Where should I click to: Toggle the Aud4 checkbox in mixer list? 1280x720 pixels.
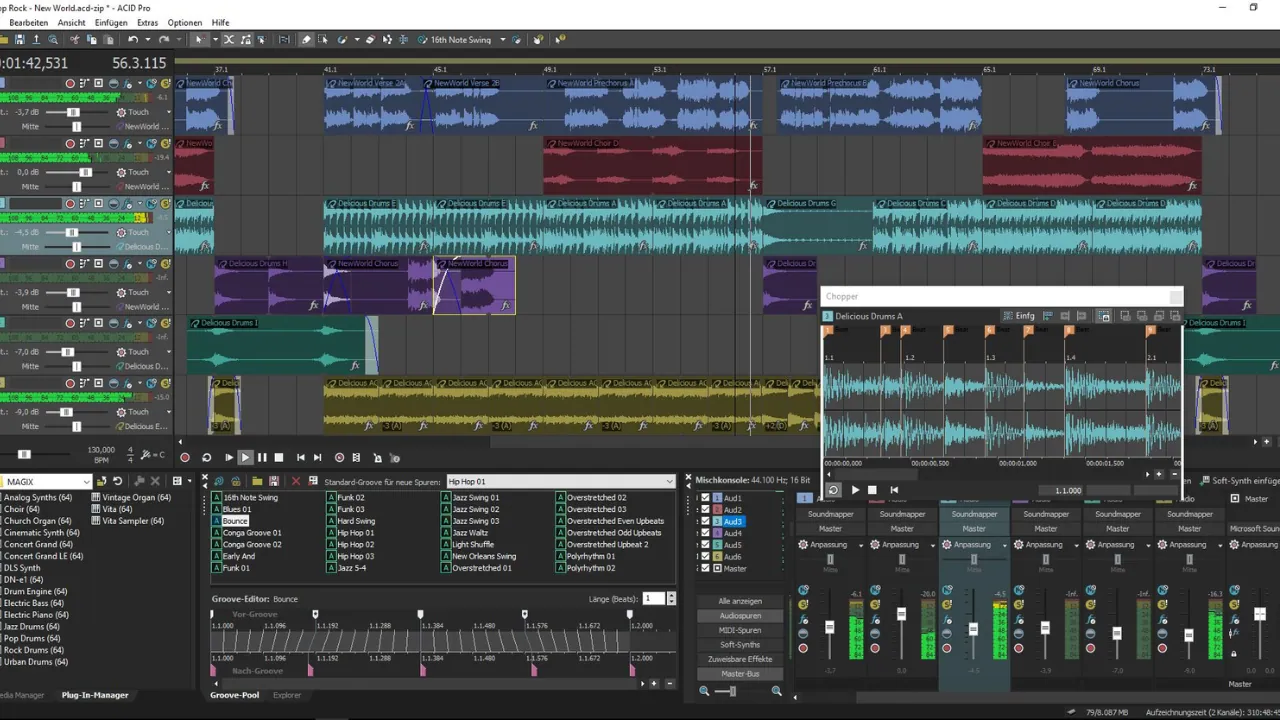(705, 533)
